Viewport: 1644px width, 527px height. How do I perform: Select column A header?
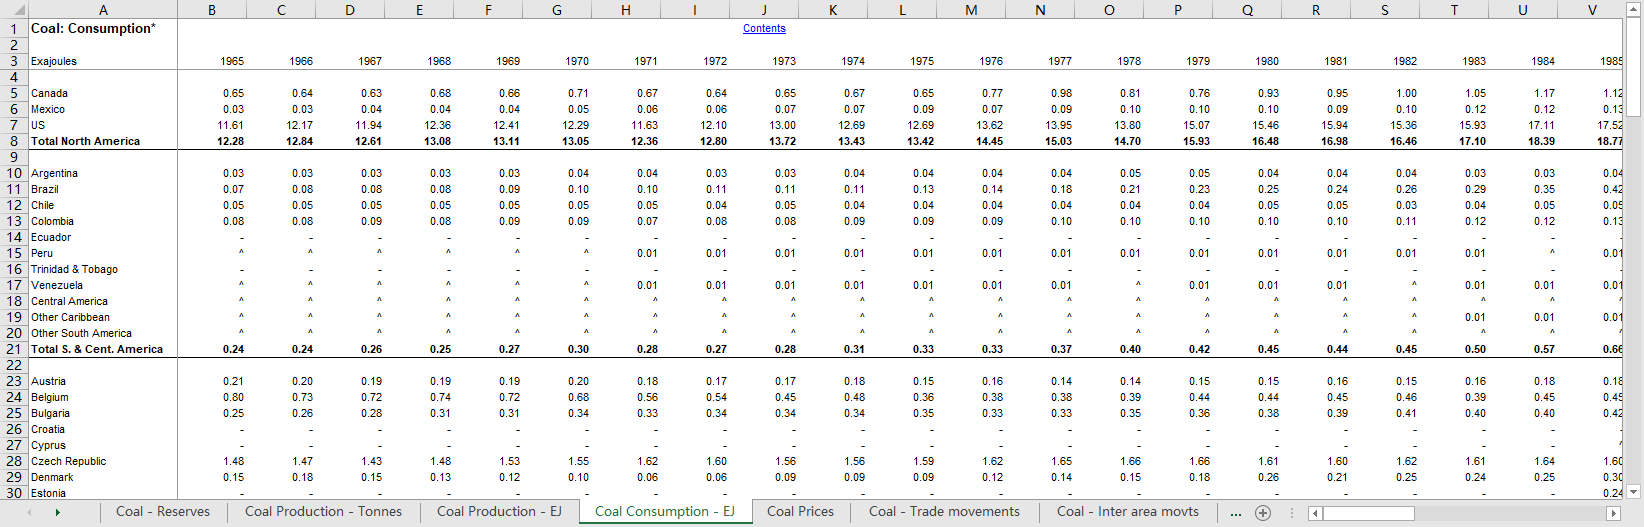(x=103, y=9)
